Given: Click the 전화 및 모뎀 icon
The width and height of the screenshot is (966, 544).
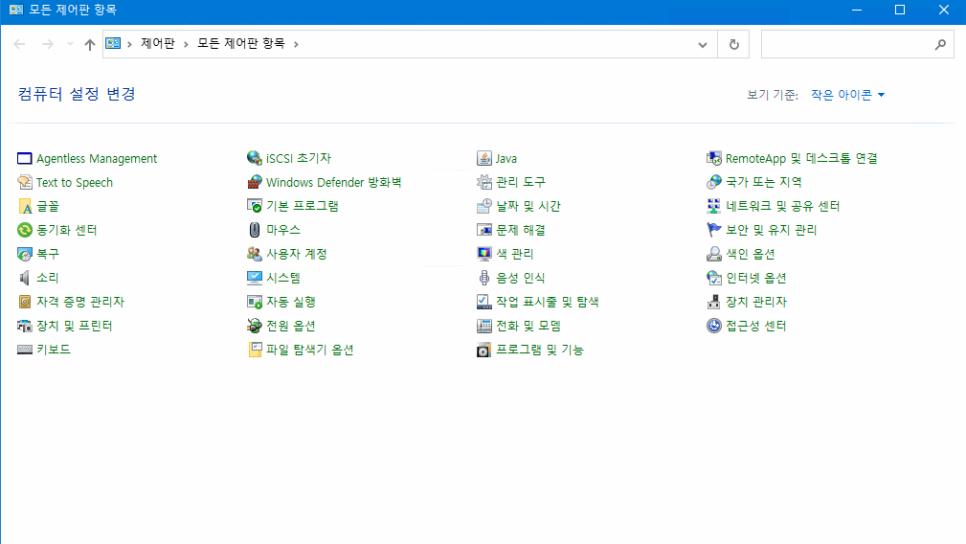Looking at the screenshot, I should click(484, 326).
